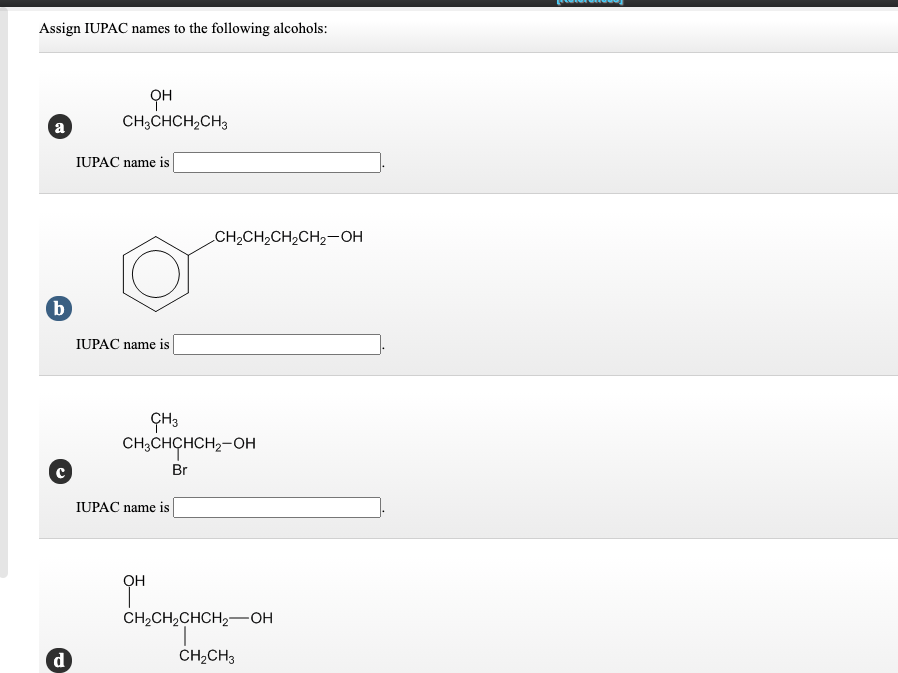Select the circled letter "c" badge

point(60,471)
